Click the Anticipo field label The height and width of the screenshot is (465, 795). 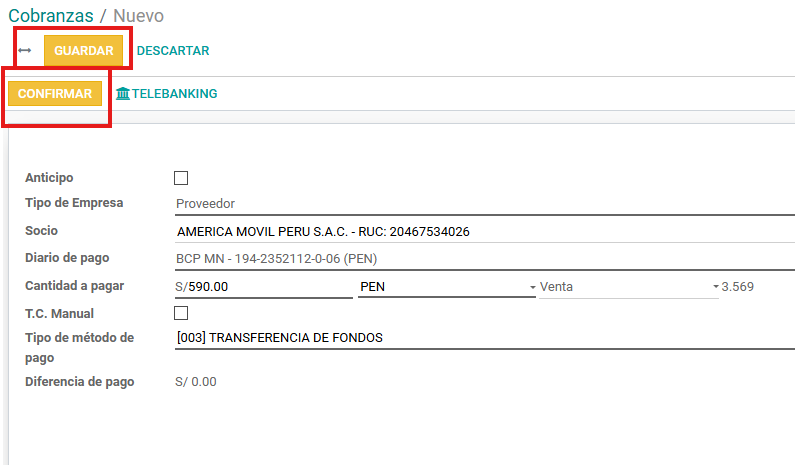tap(49, 177)
